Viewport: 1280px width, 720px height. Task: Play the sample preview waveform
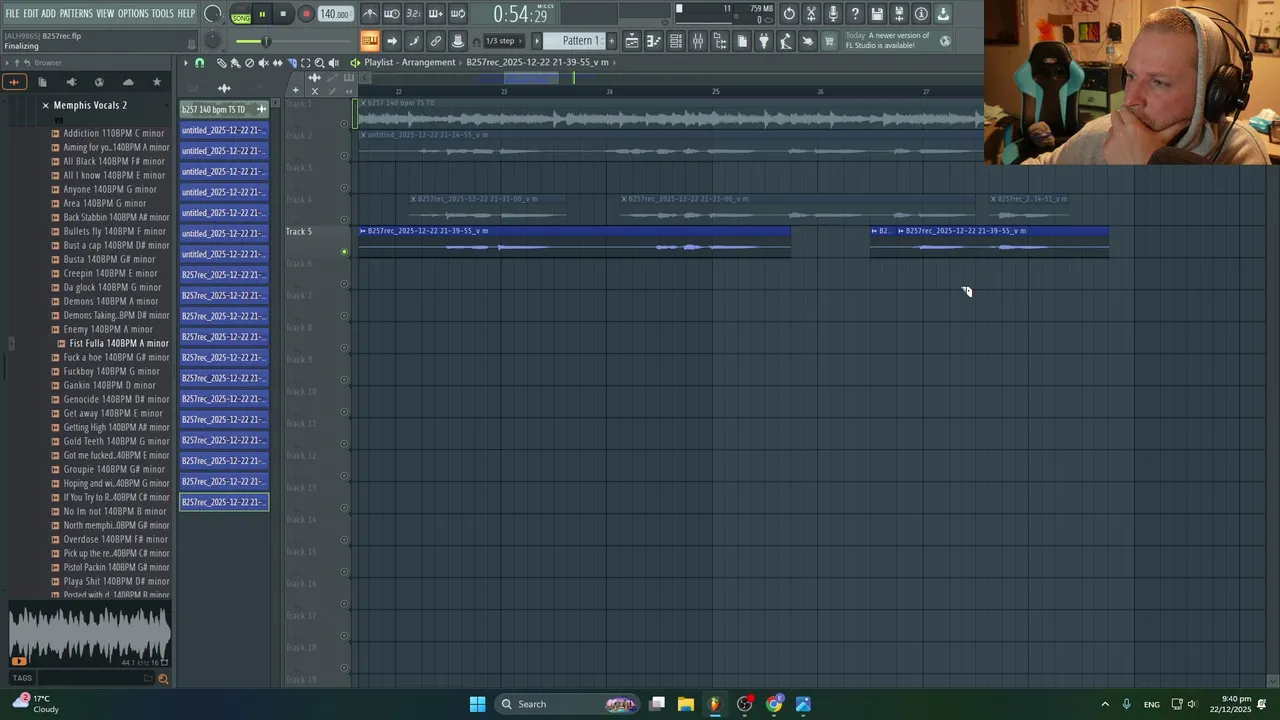90,635
